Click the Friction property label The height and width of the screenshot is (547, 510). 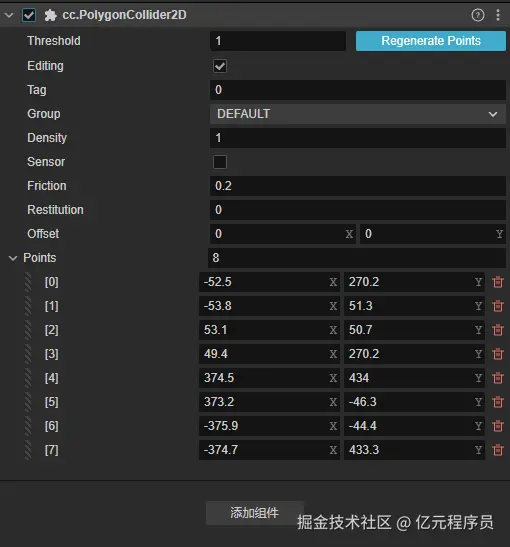click(47, 186)
